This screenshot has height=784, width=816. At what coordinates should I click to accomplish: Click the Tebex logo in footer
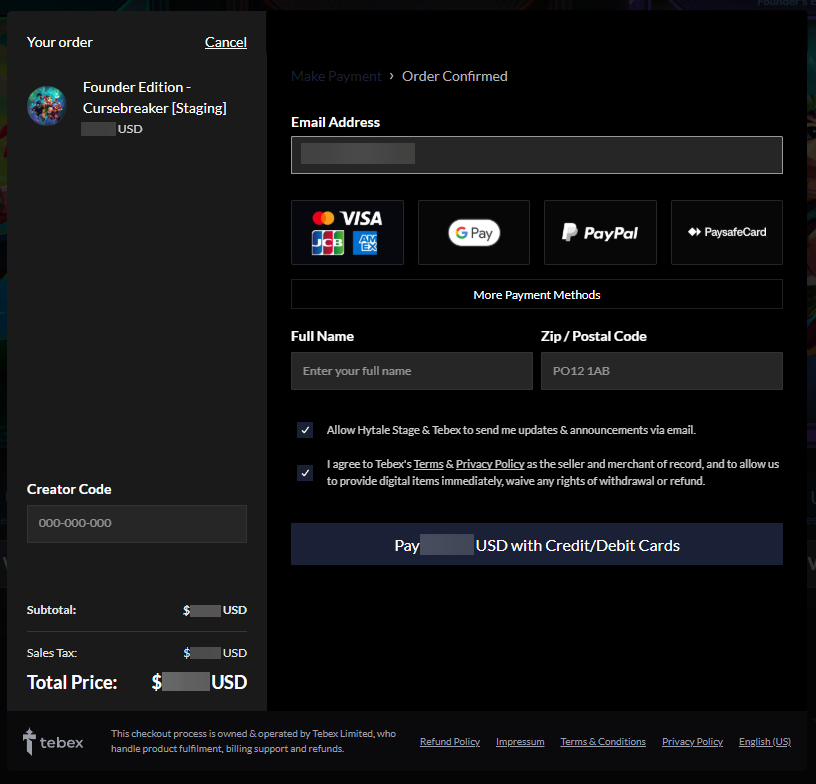coord(54,742)
